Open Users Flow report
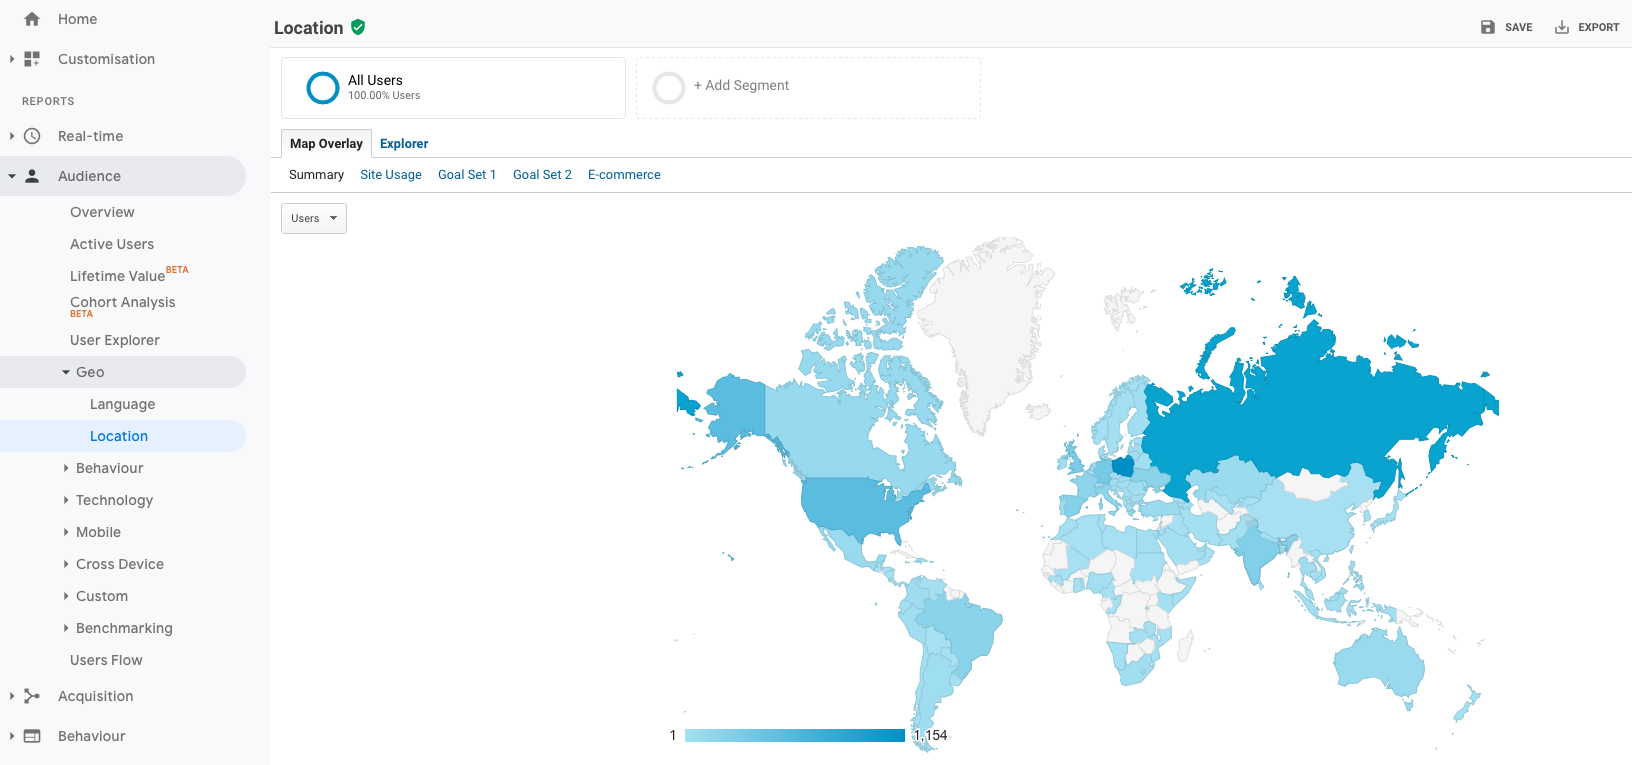This screenshot has width=1632, height=765. pos(106,660)
